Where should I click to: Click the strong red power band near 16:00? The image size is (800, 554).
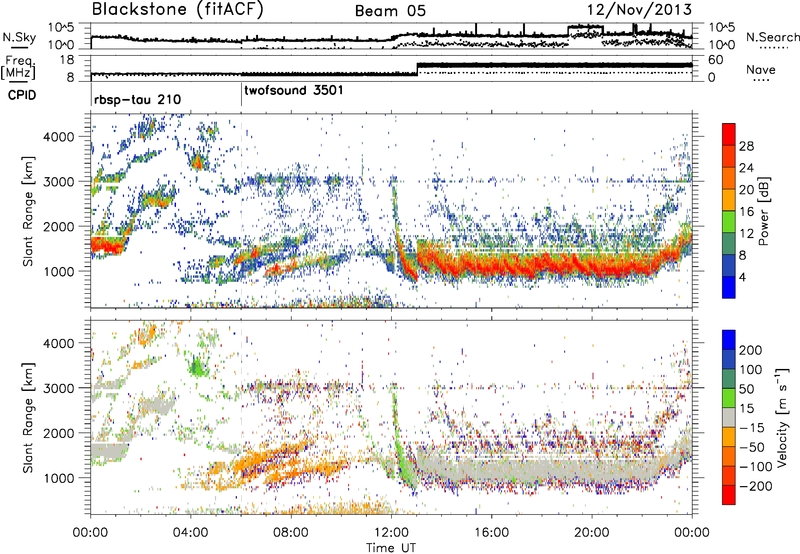point(491,265)
